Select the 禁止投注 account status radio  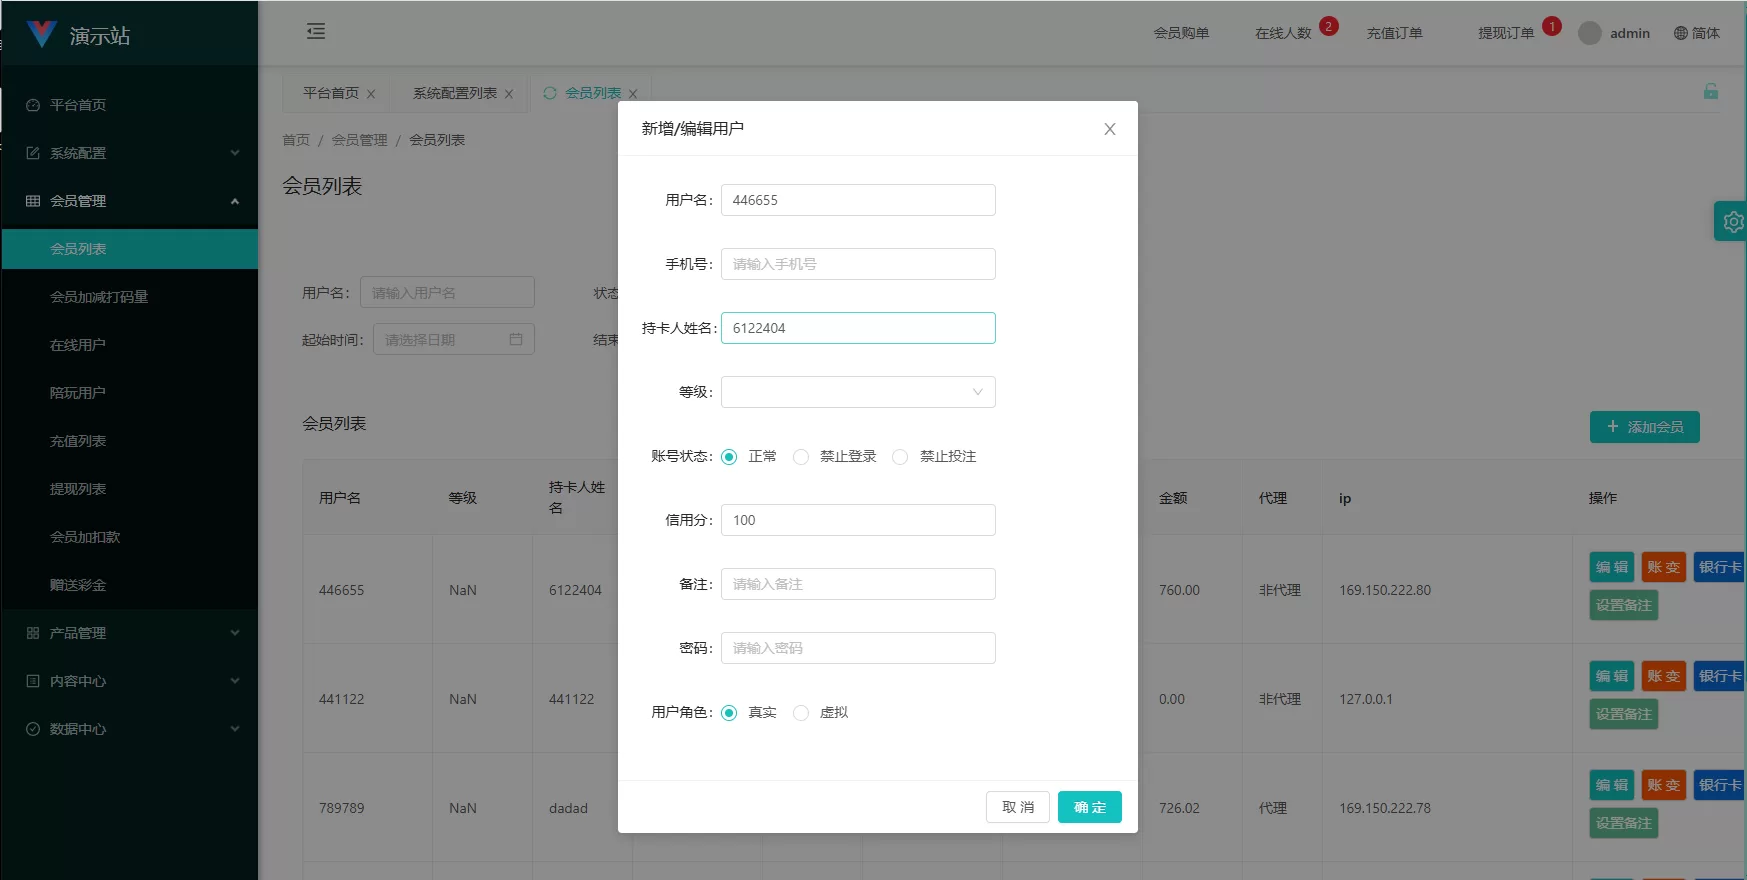coord(900,457)
